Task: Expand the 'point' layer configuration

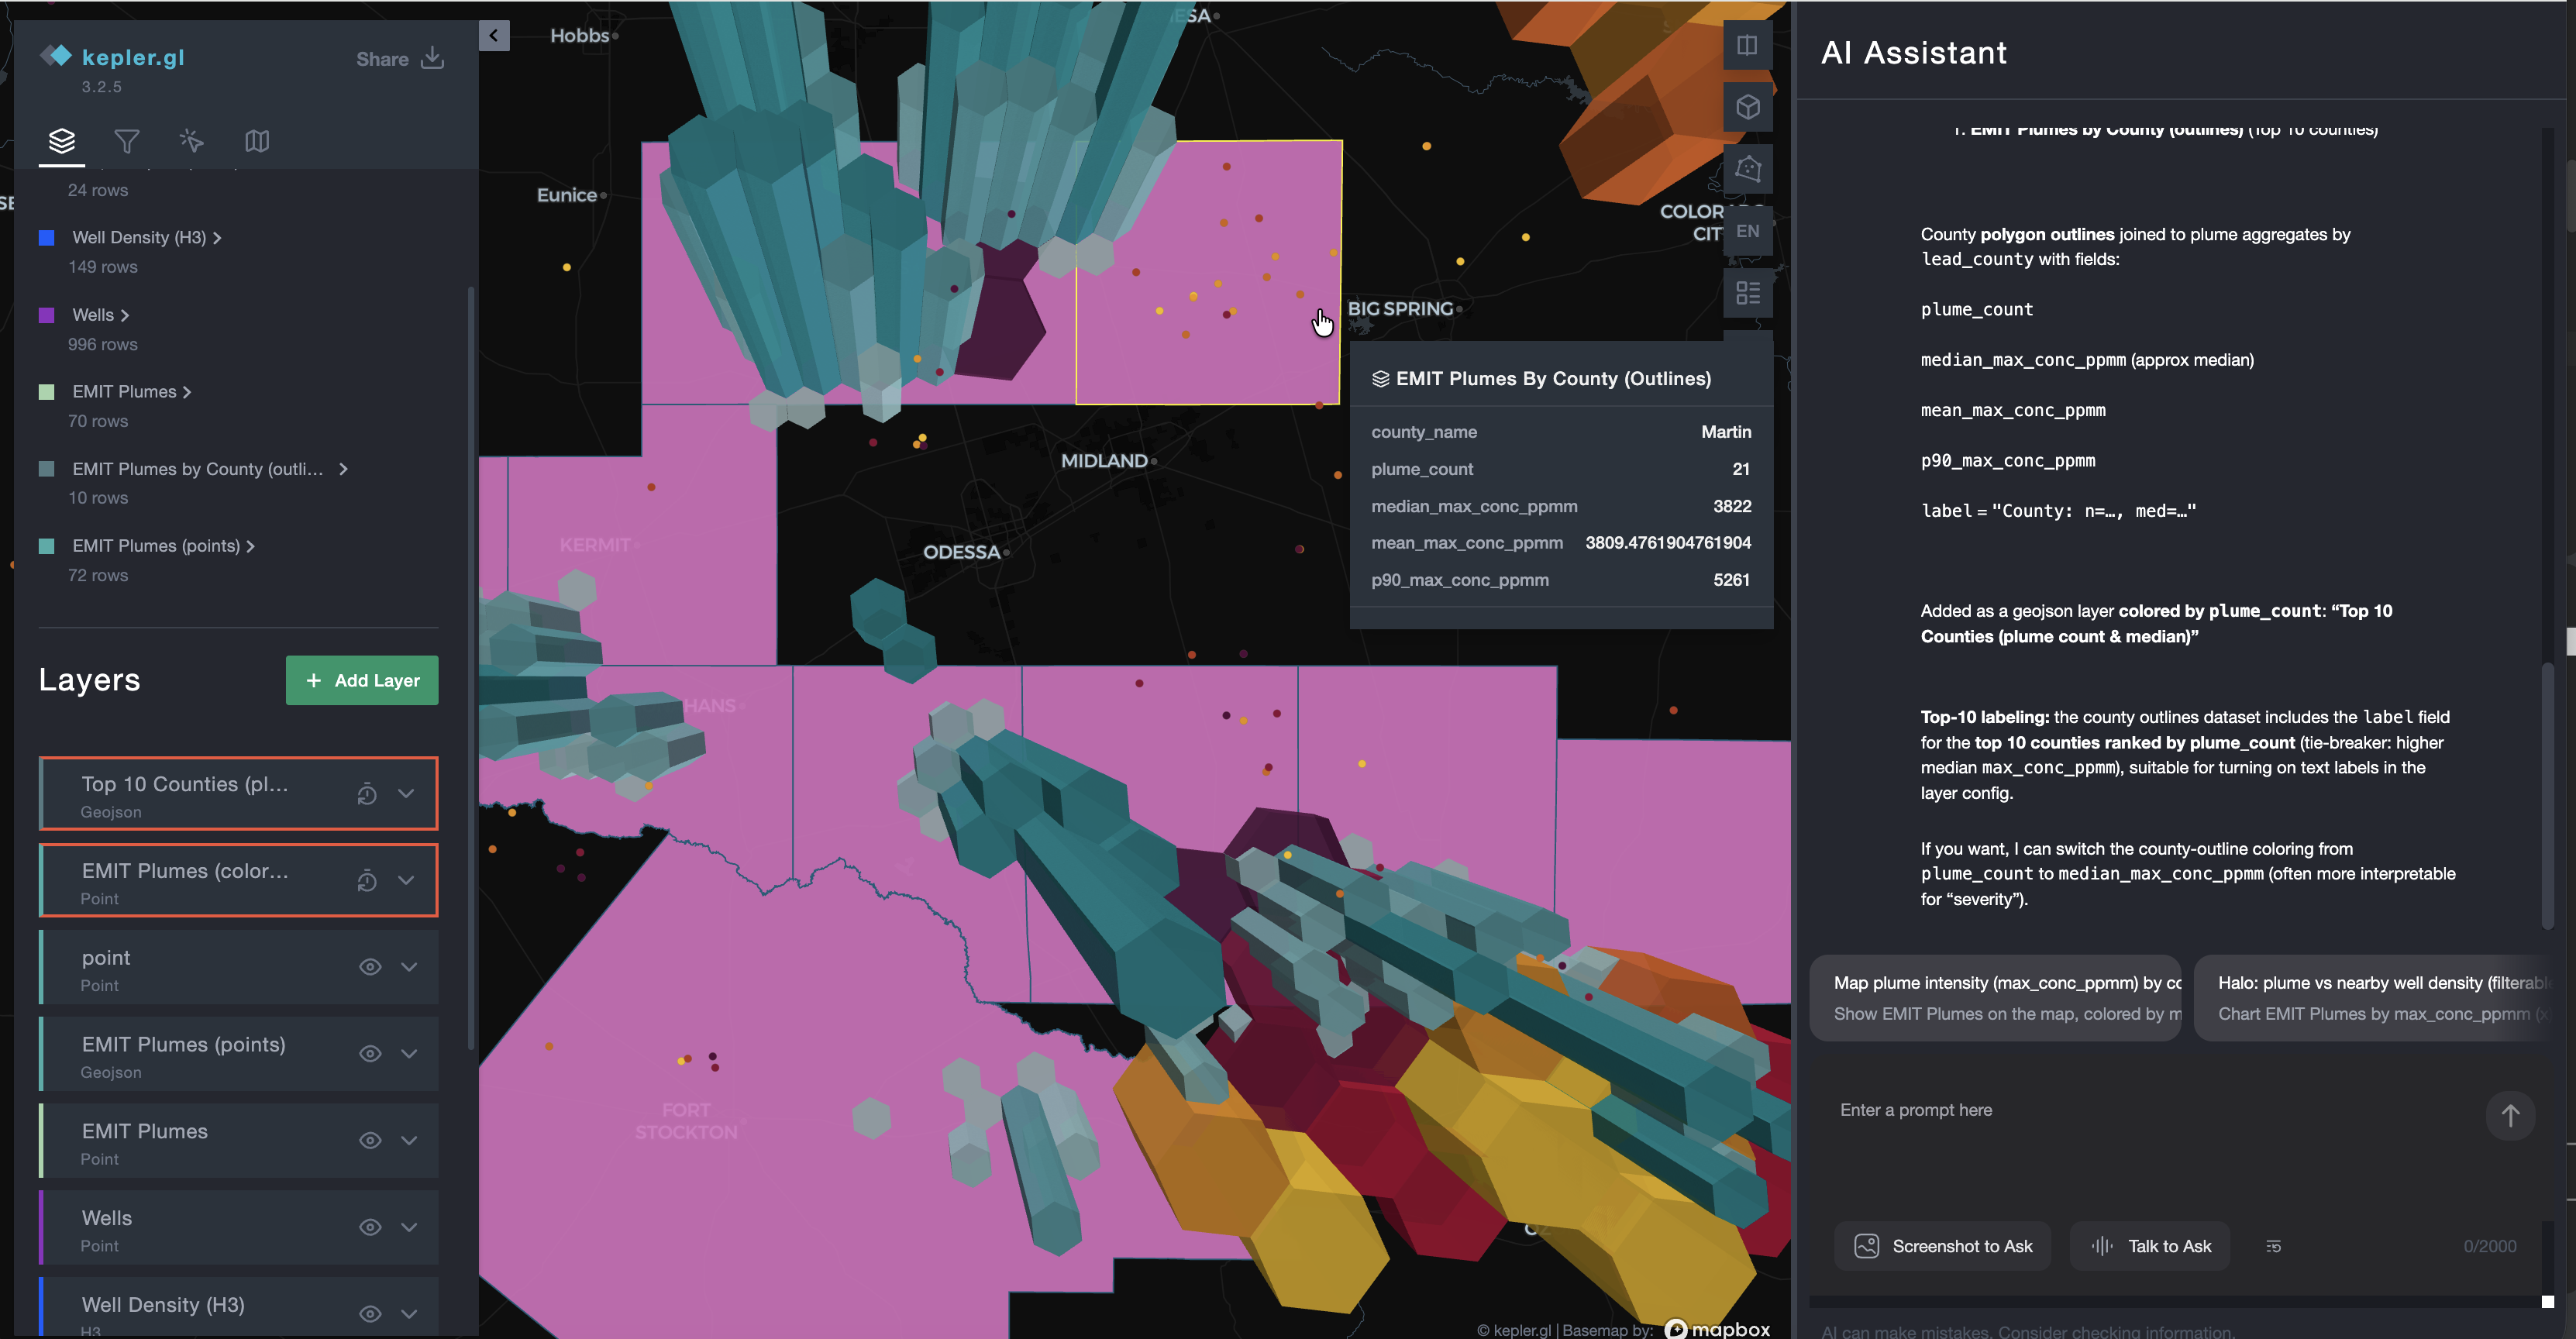Action: [x=409, y=967]
